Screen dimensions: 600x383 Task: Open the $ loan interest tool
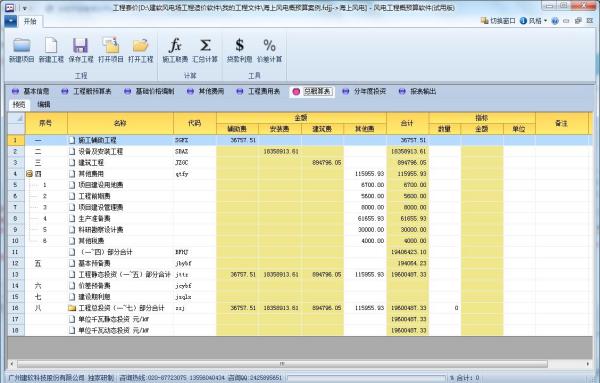240,45
